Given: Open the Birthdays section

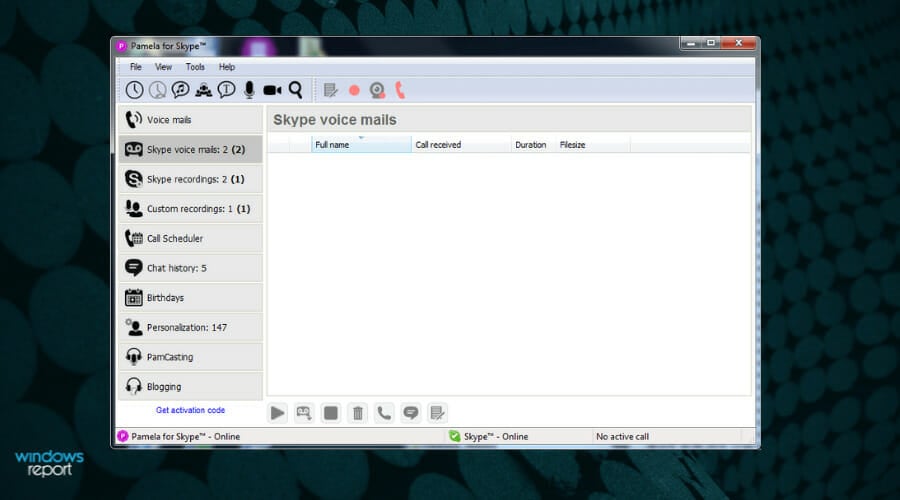Looking at the screenshot, I should point(191,297).
